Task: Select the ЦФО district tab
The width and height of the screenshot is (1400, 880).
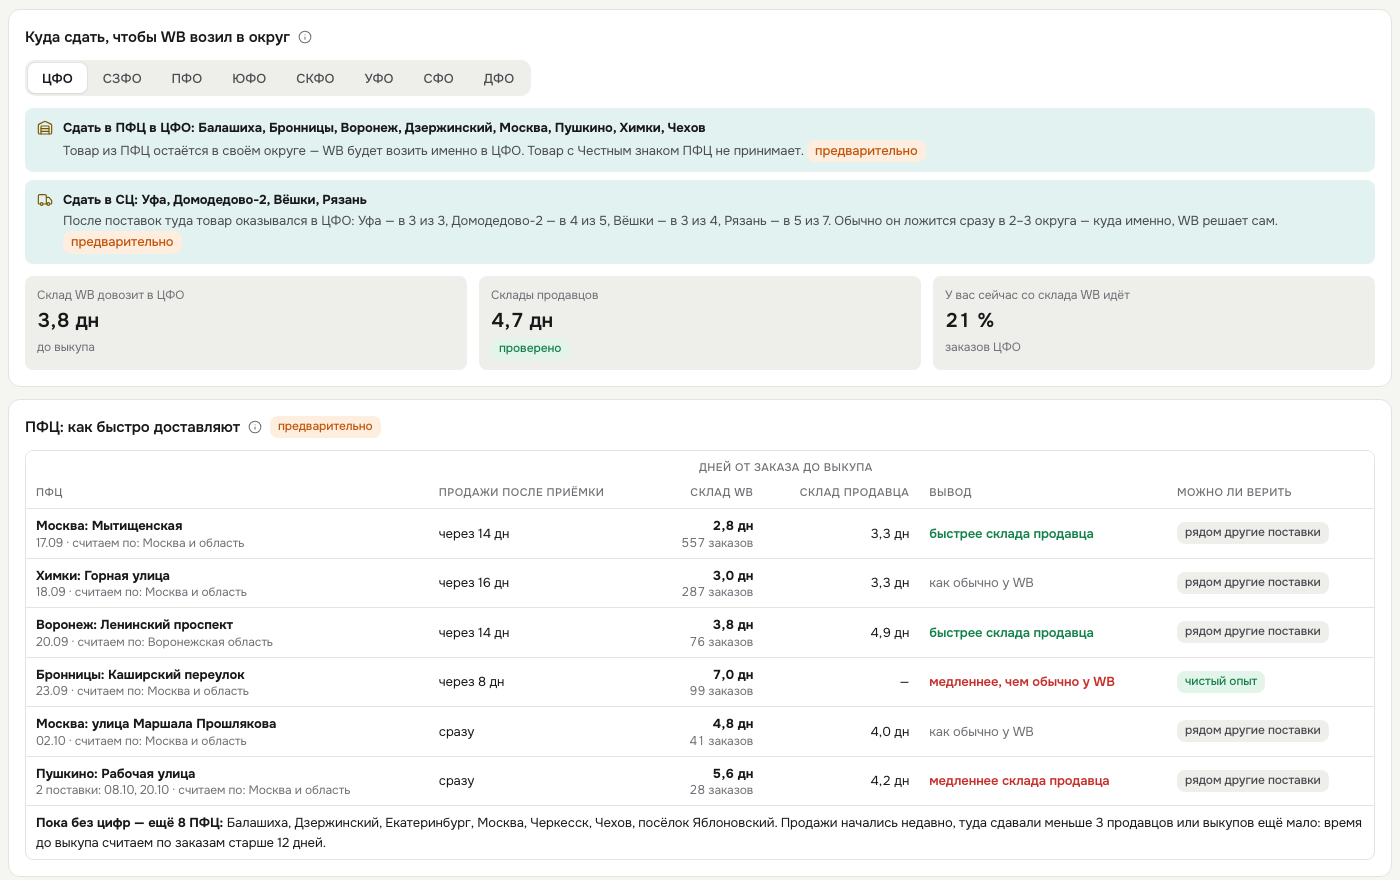Action: [57, 78]
